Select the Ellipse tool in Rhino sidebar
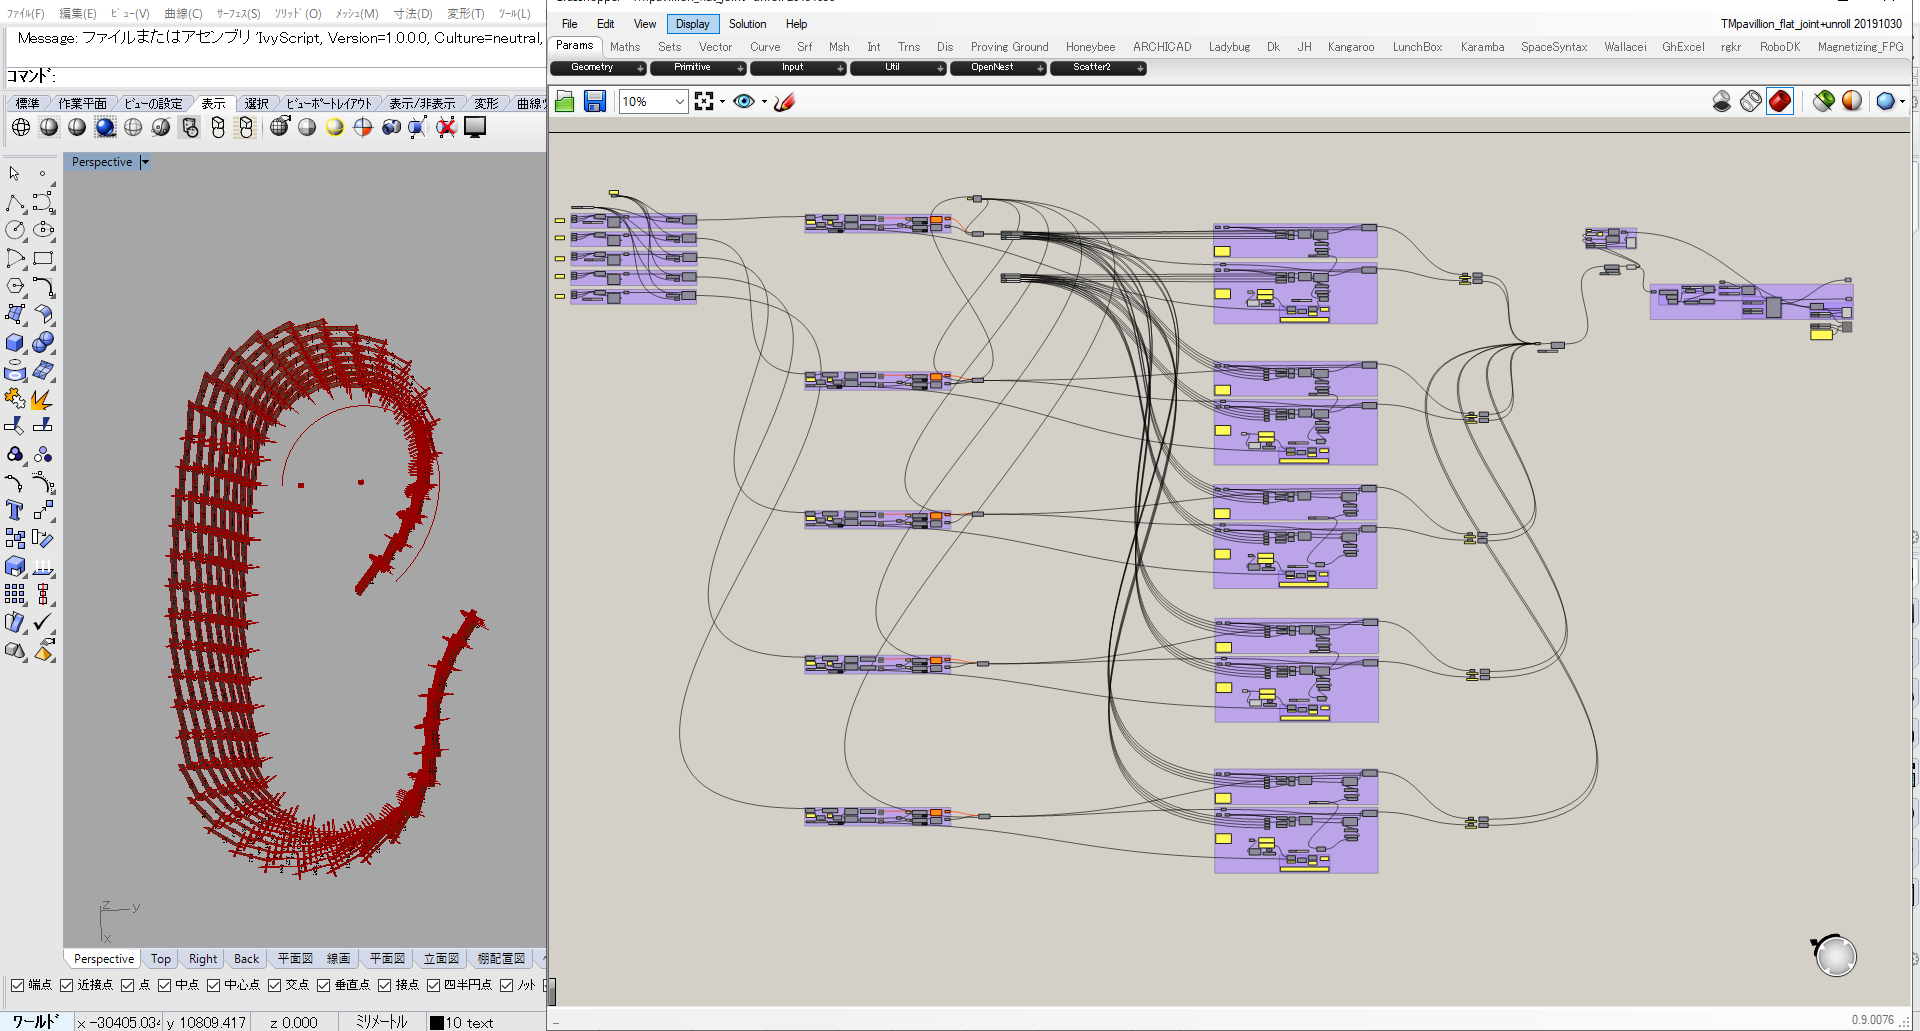The height and width of the screenshot is (1031, 1920). click(43, 230)
